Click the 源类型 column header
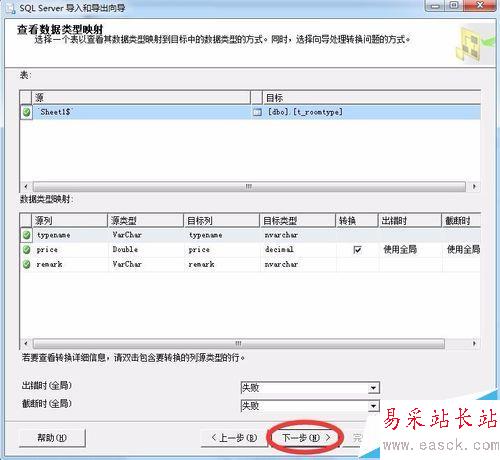The width and height of the screenshot is (500, 460). (x=146, y=220)
